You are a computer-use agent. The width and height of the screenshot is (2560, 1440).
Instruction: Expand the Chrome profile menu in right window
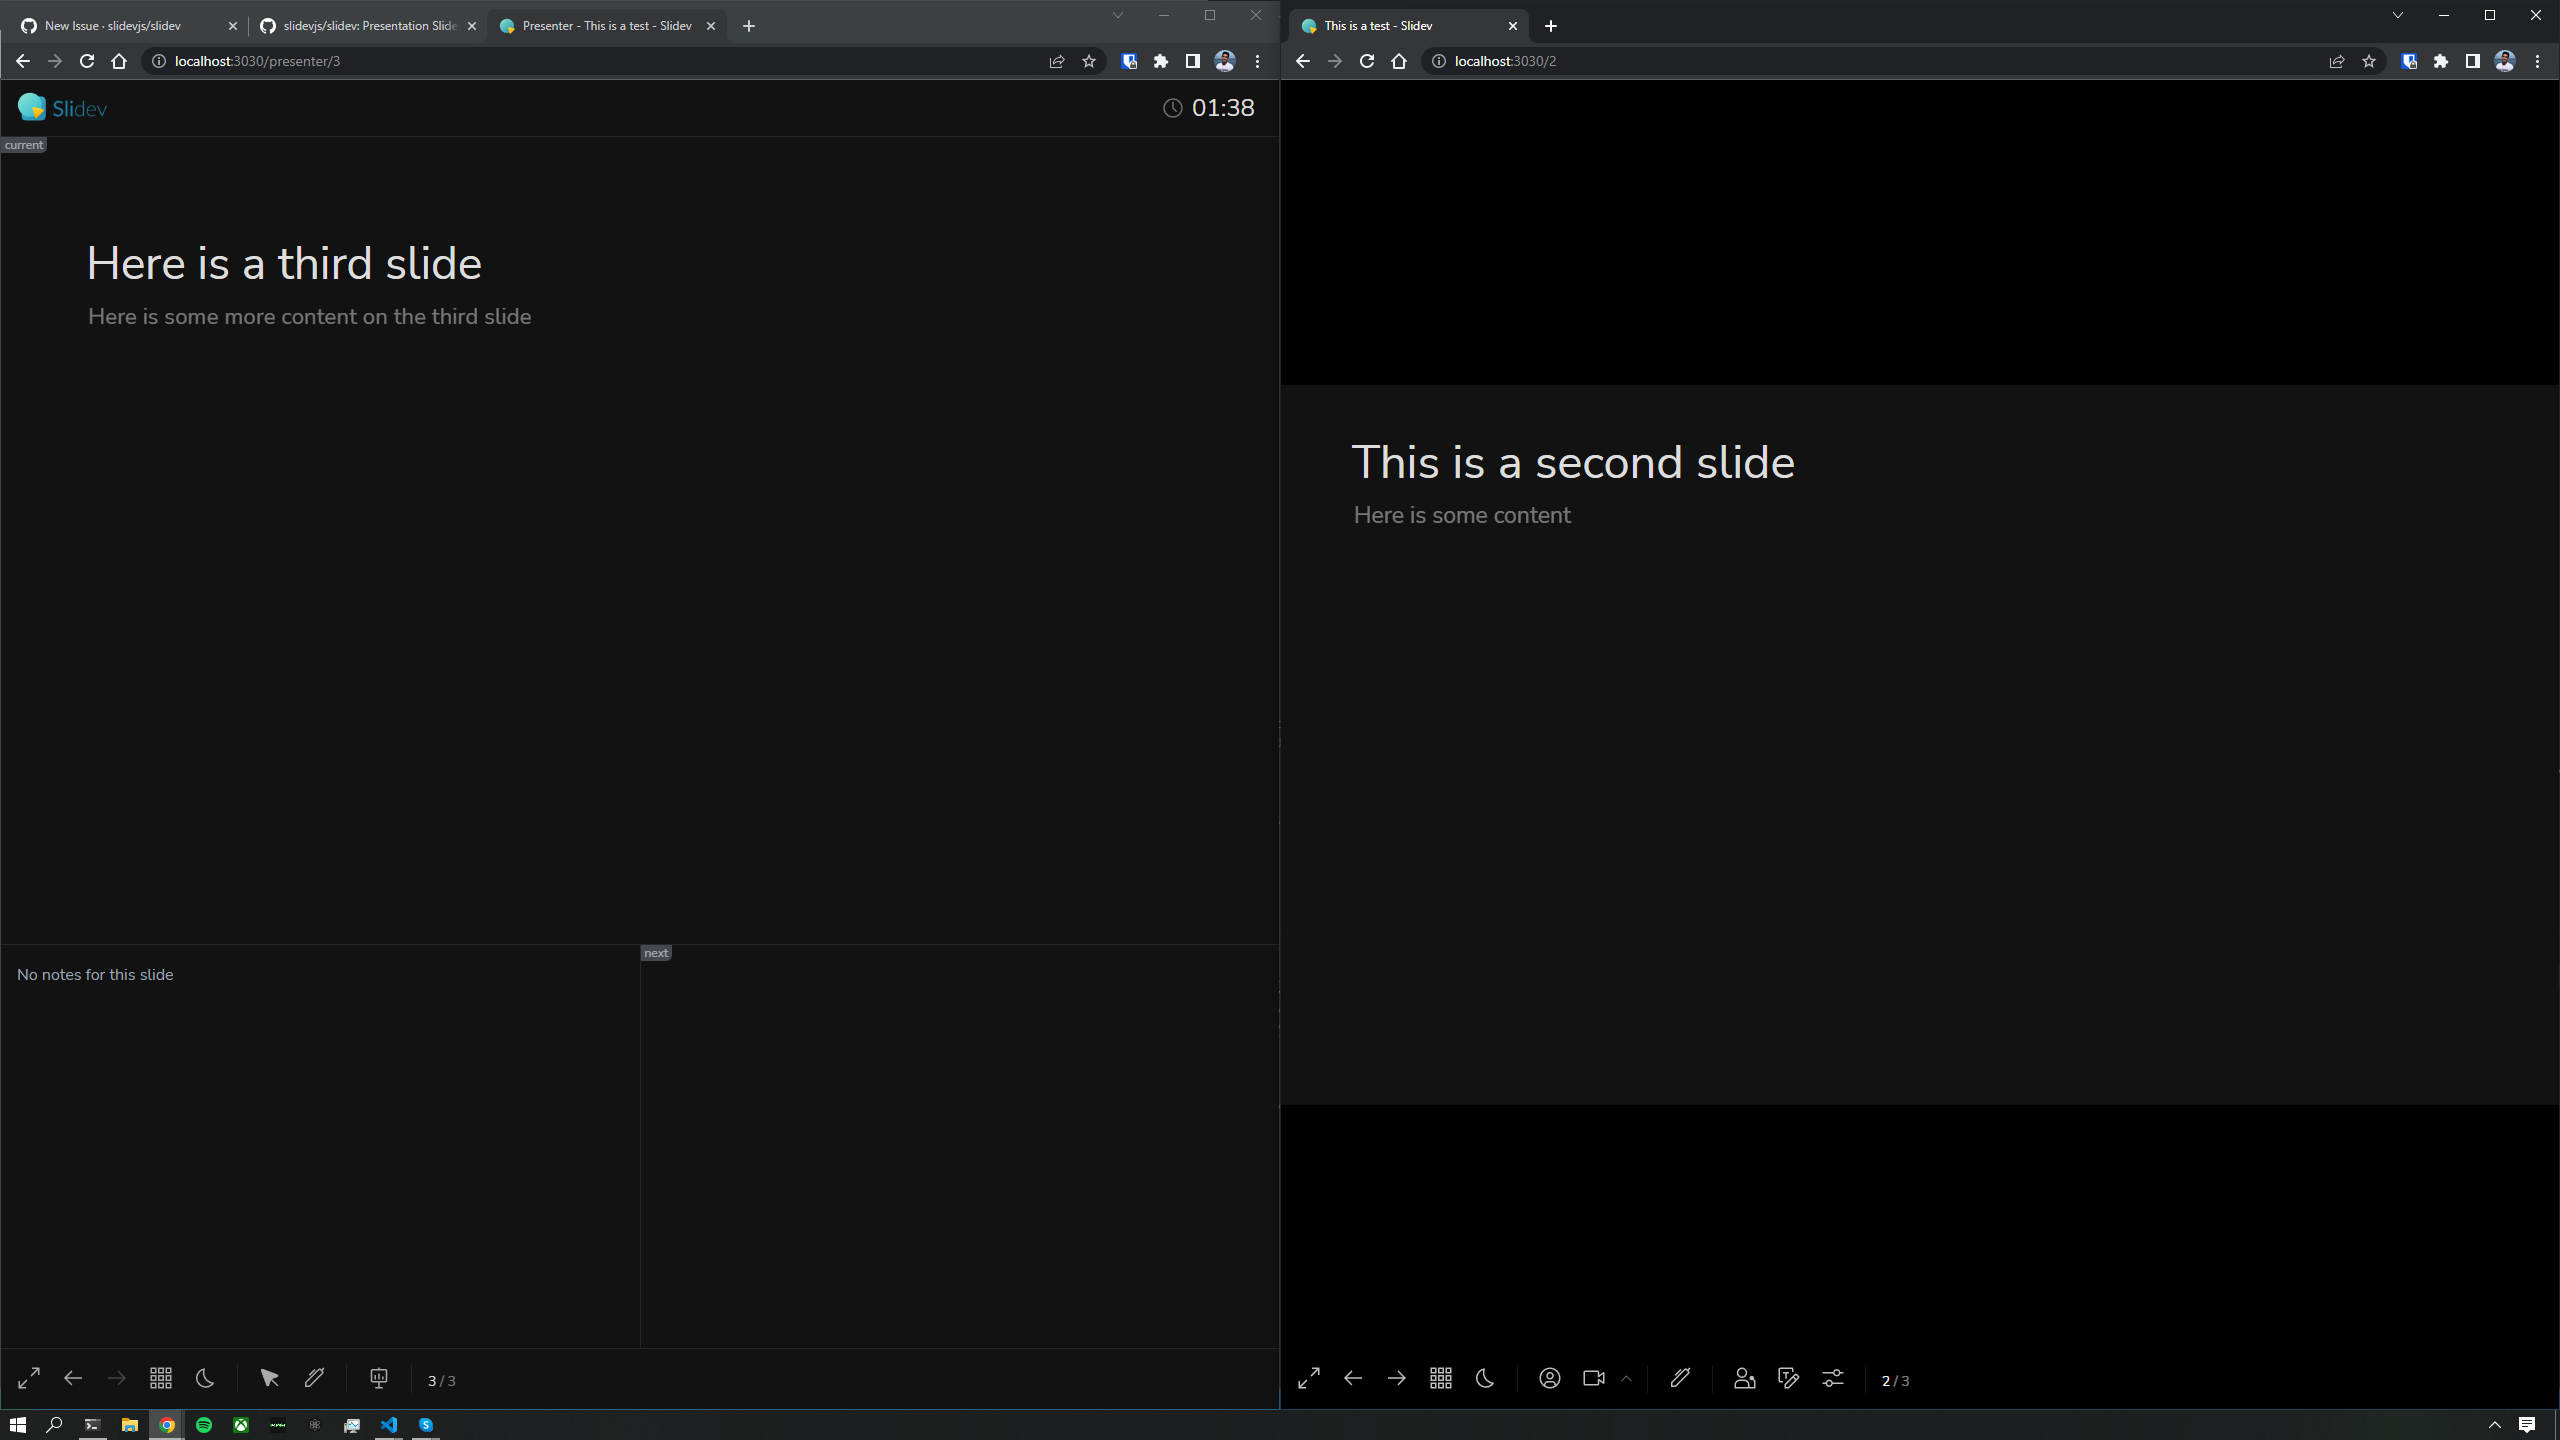coord(2504,61)
